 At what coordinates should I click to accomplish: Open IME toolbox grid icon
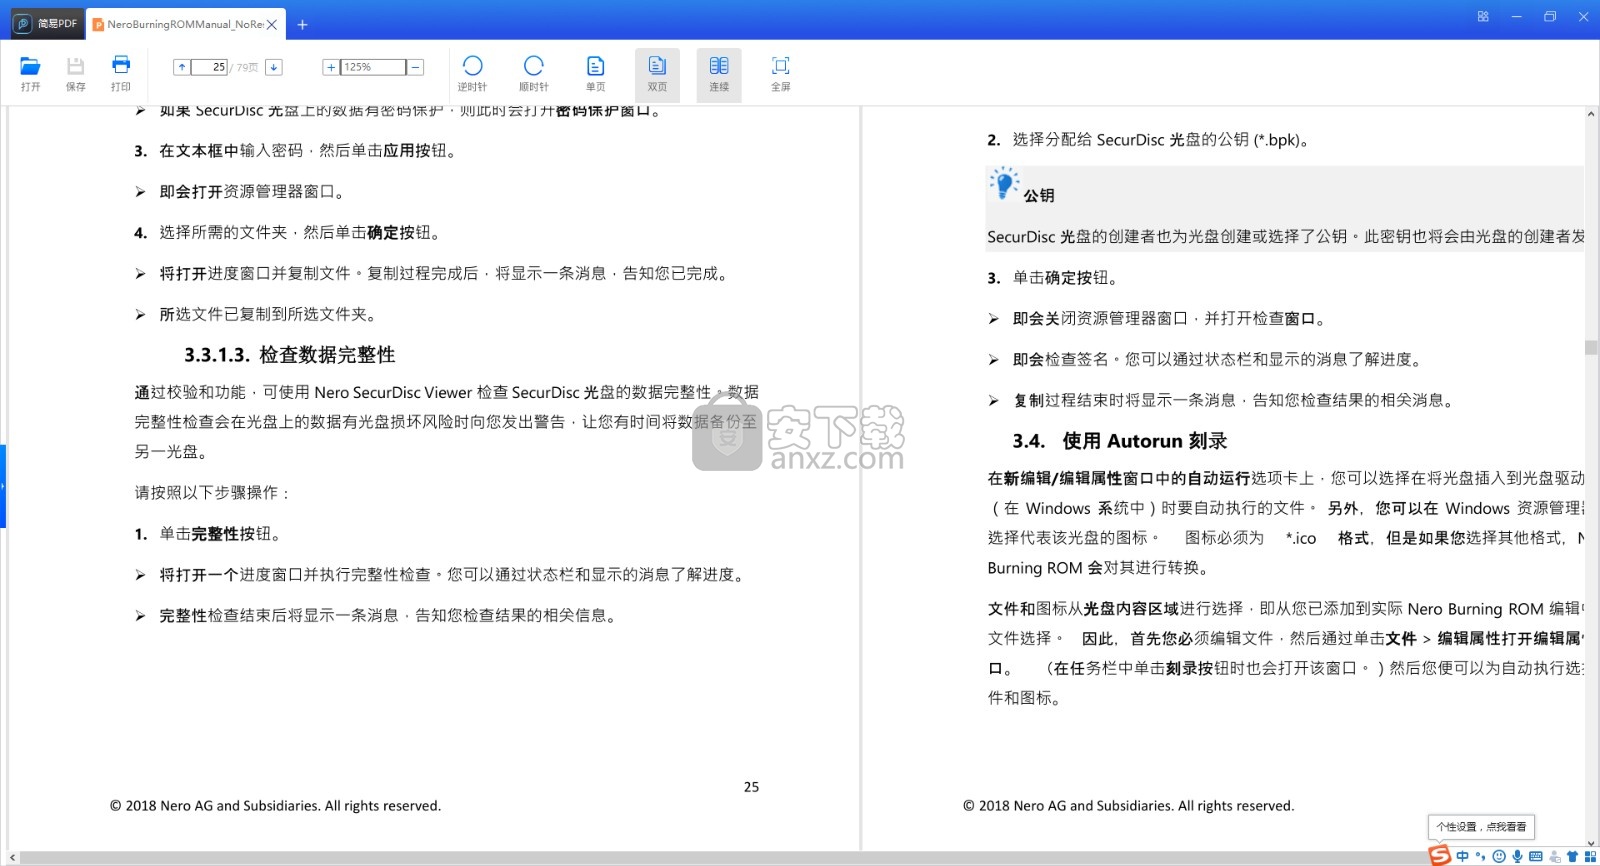click(1590, 856)
